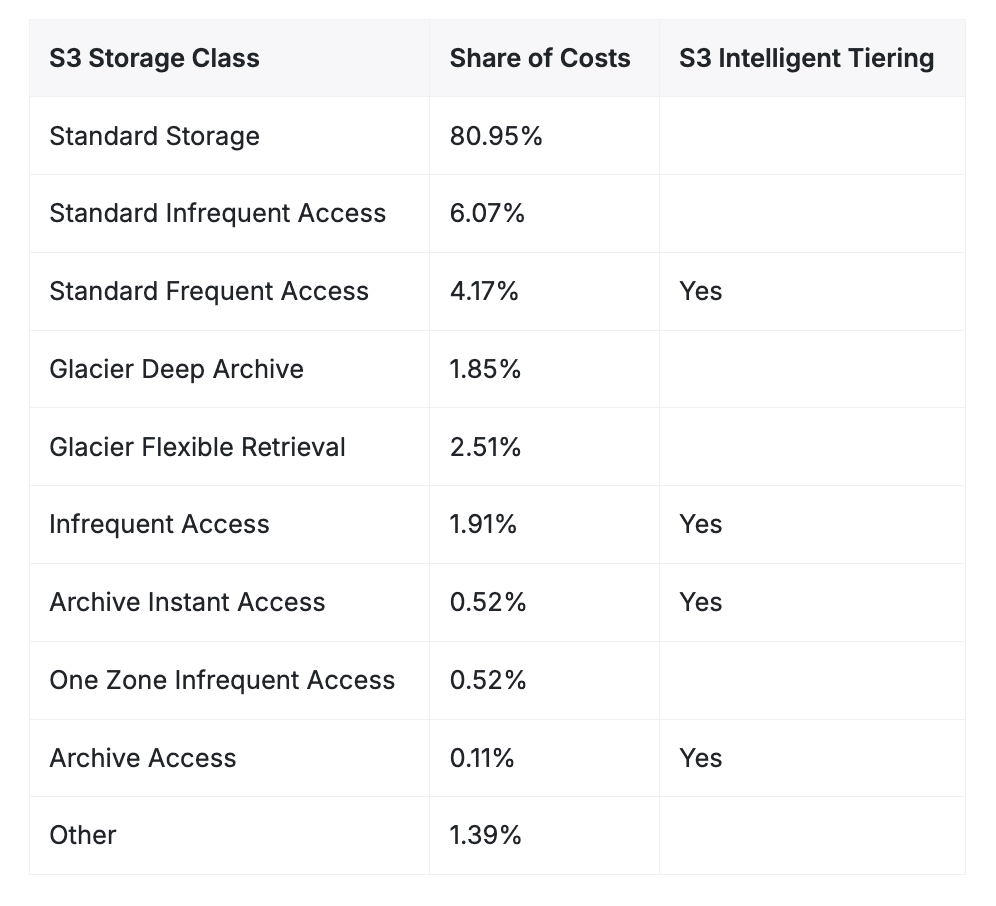Viewport: 996px width, 906px height.
Task: Select the "One Zone Infrequent Access" cell
Action: pos(222,680)
